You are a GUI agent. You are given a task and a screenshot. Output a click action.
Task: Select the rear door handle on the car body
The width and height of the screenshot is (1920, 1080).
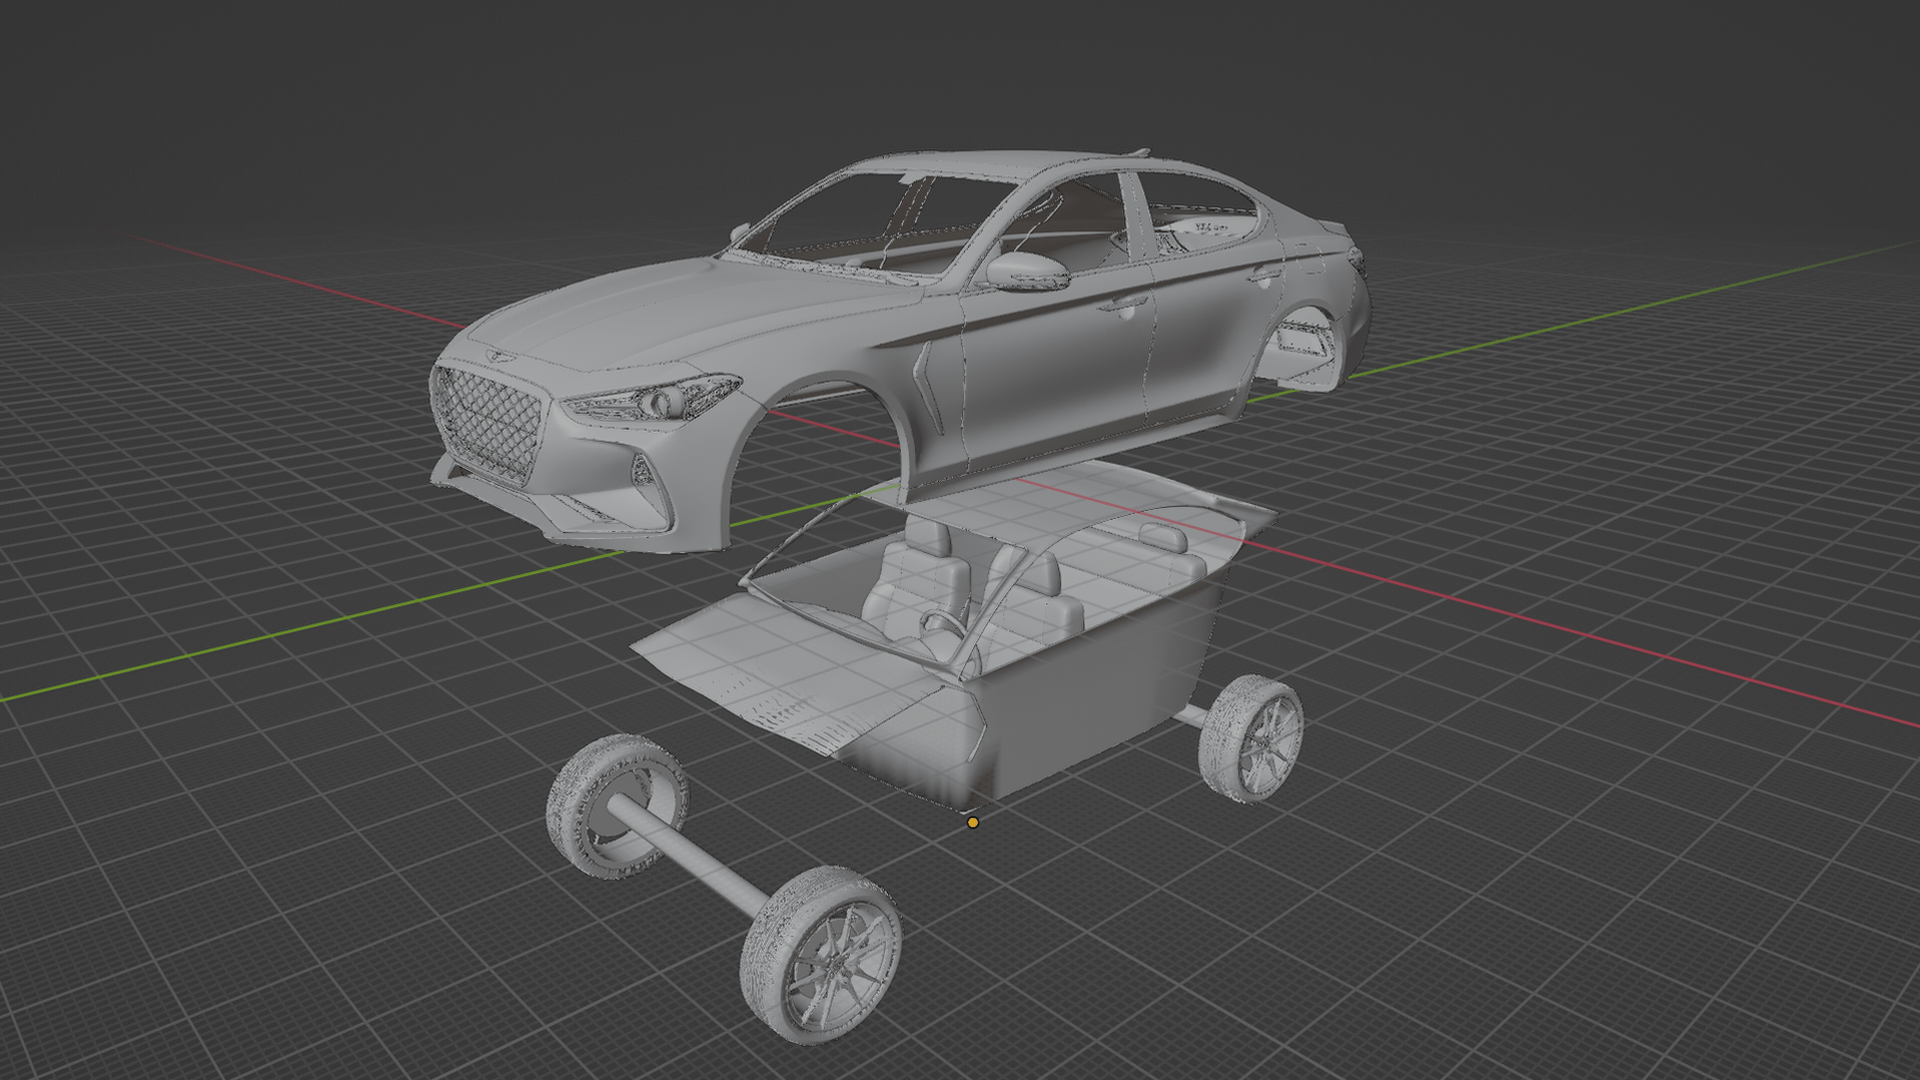point(1264,275)
